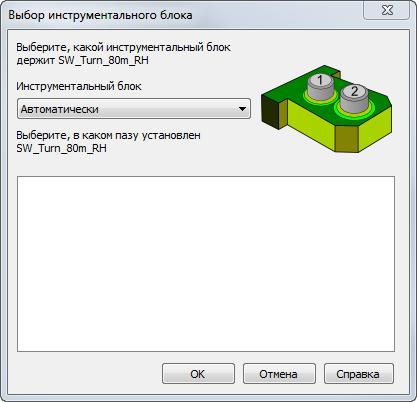Open help with the Справка button

359,374
